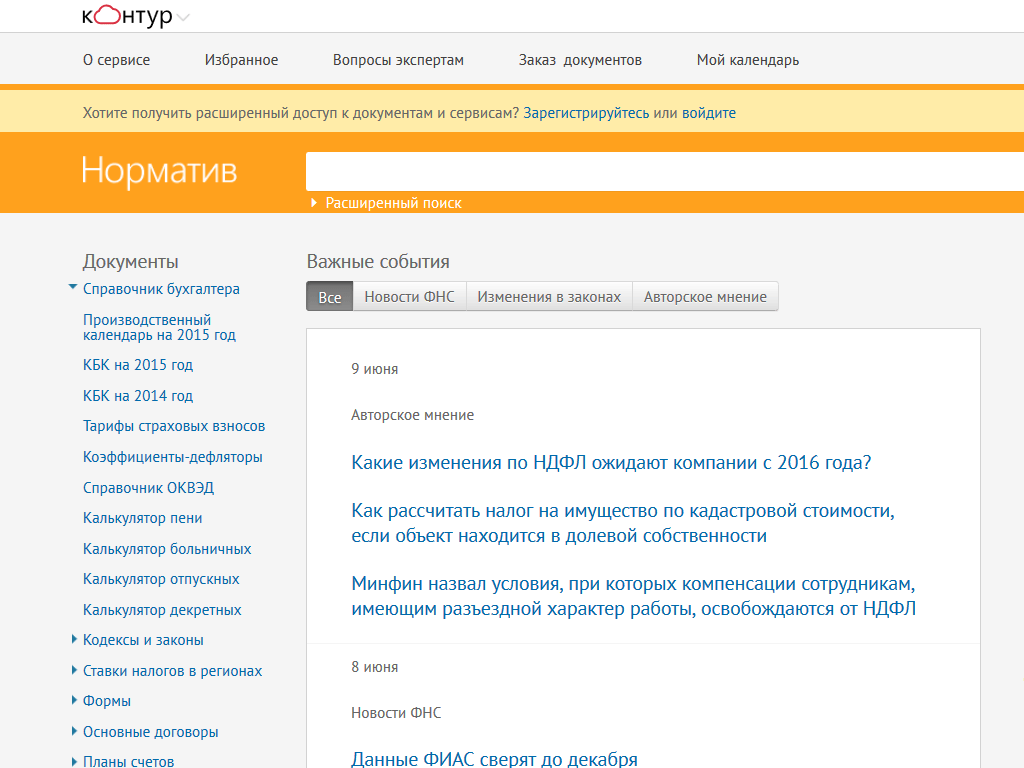Expand the Кодексы и законы section
The height and width of the screenshot is (768, 1024).
coord(74,639)
